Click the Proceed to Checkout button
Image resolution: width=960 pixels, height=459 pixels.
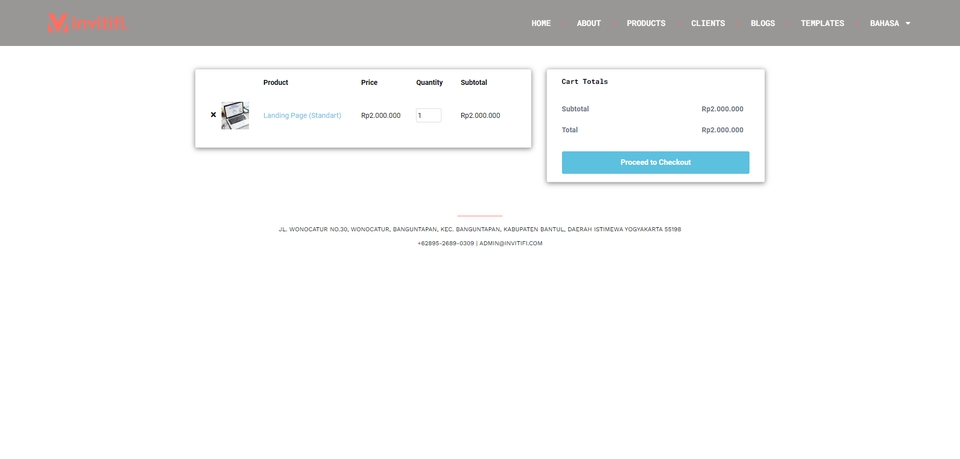[x=655, y=162]
